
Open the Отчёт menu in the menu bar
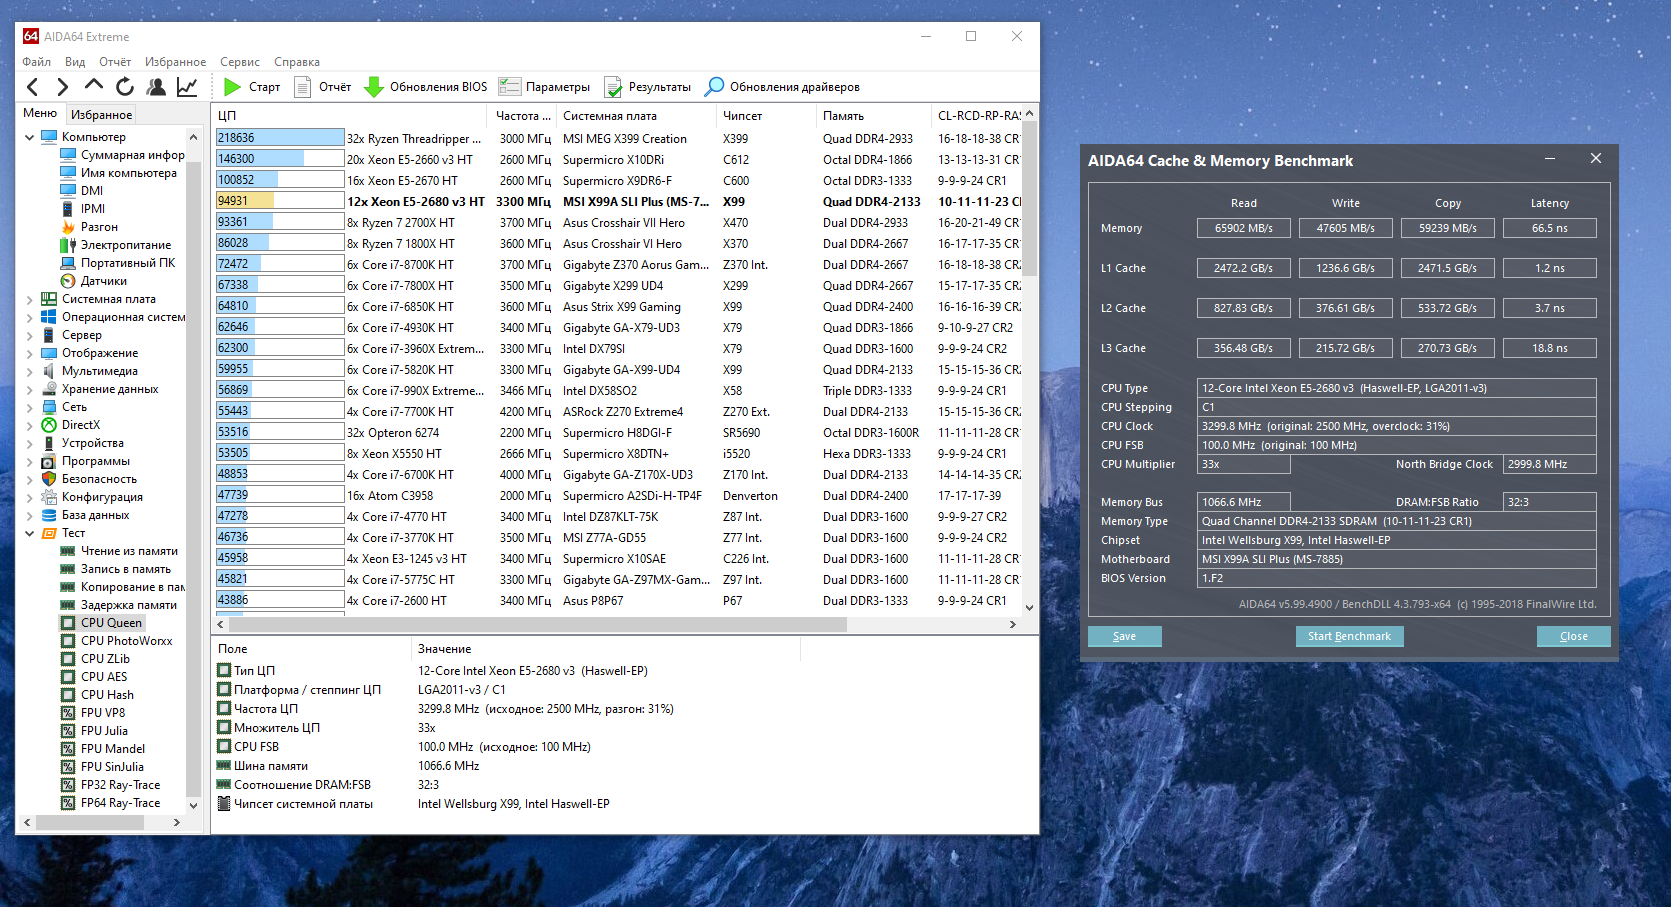(115, 62)
